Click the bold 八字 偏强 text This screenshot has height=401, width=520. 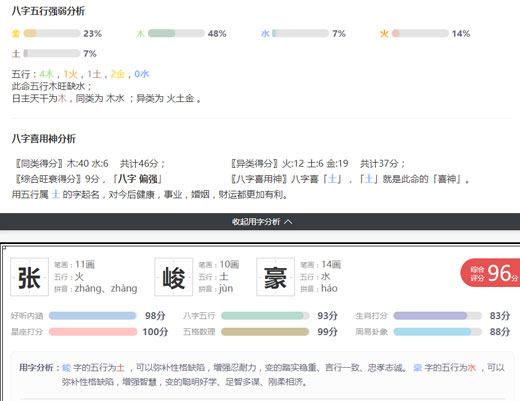pos(138,179)
